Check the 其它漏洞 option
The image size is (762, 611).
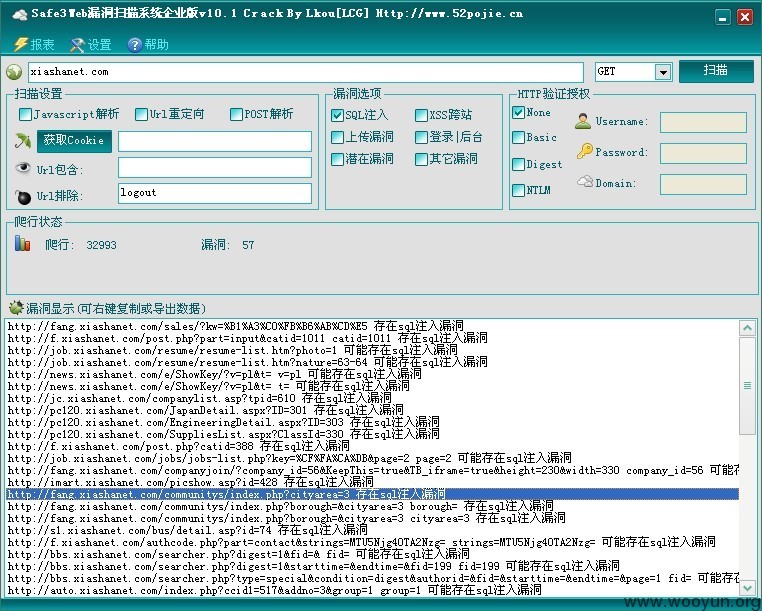click(x=421, y=159)
